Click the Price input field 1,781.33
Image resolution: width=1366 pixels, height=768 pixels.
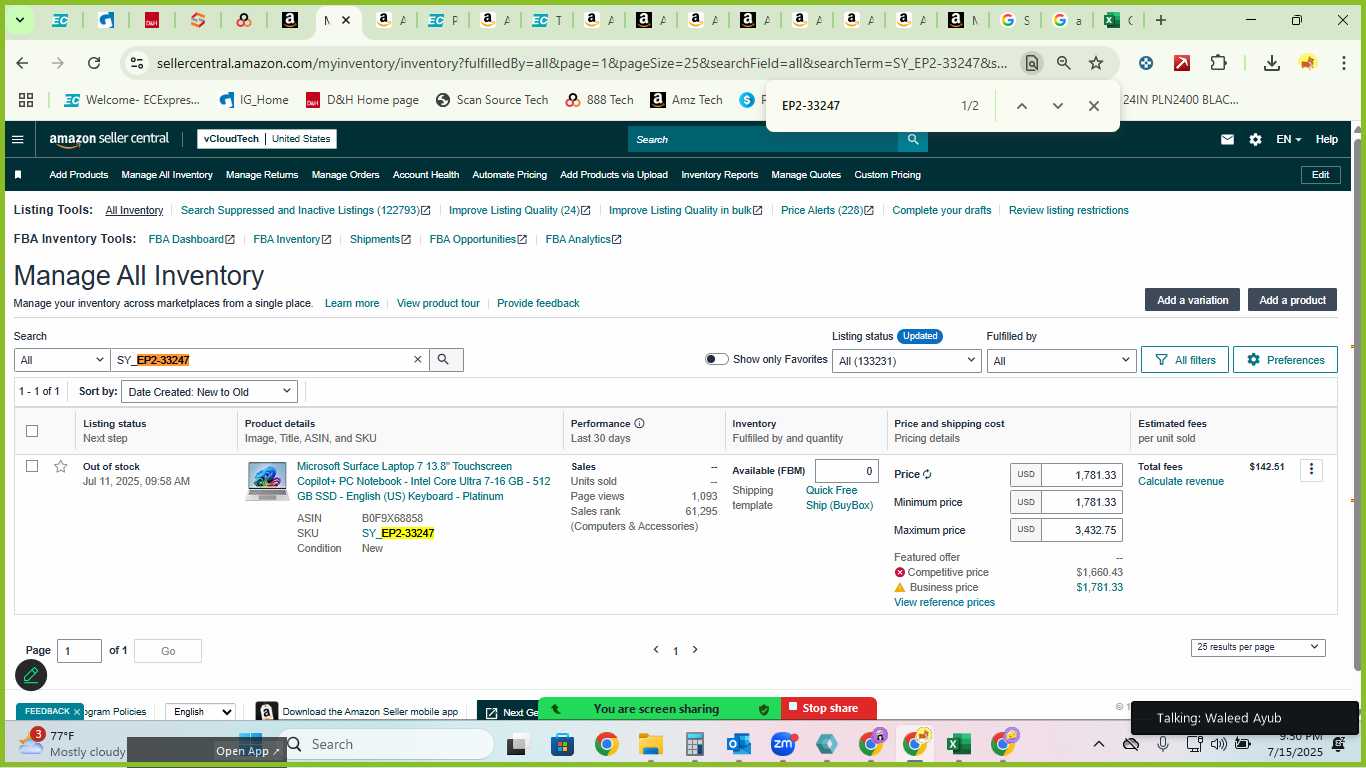(1081, 475)
